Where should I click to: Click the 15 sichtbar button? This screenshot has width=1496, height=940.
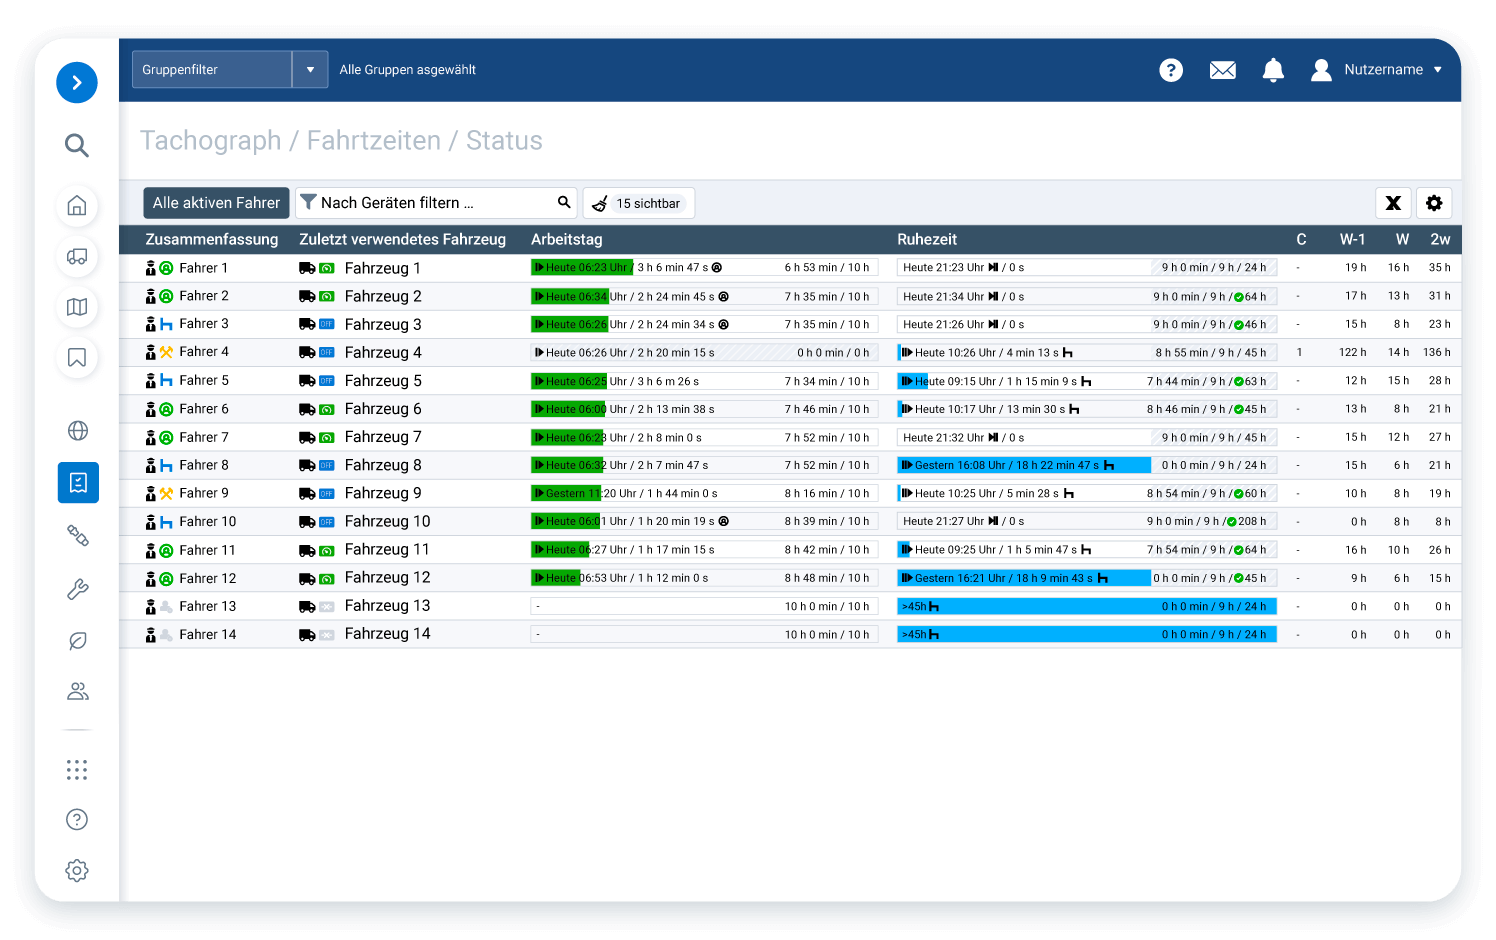click(639, 203)
